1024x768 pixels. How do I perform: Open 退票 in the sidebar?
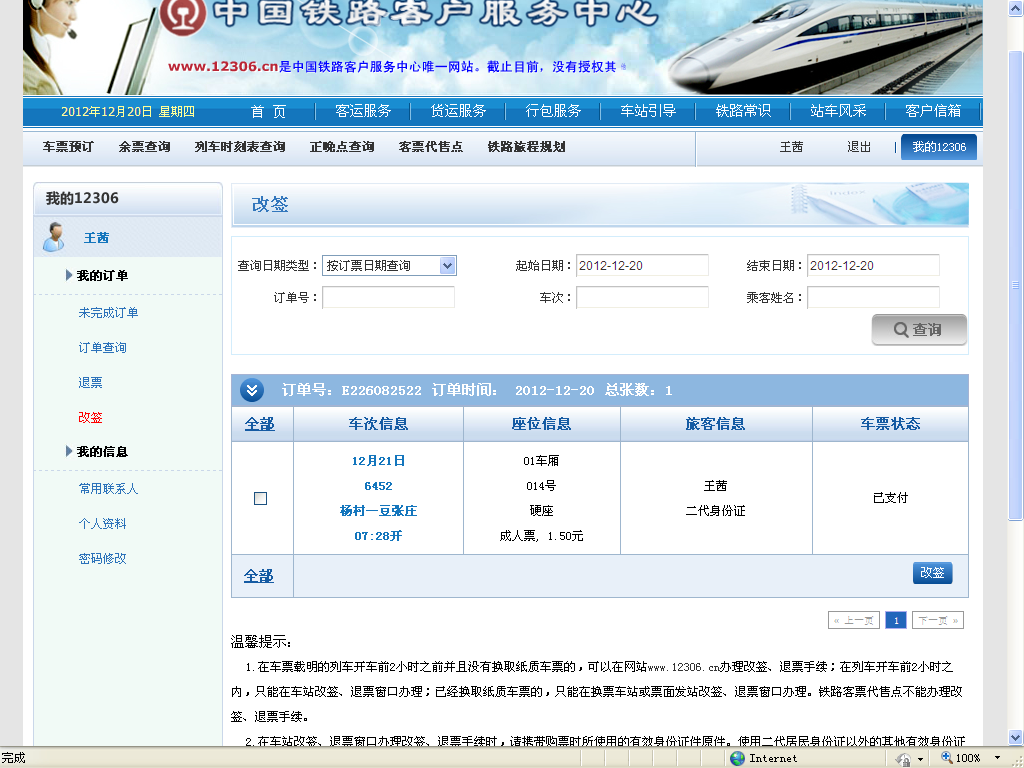coord(90,383)
